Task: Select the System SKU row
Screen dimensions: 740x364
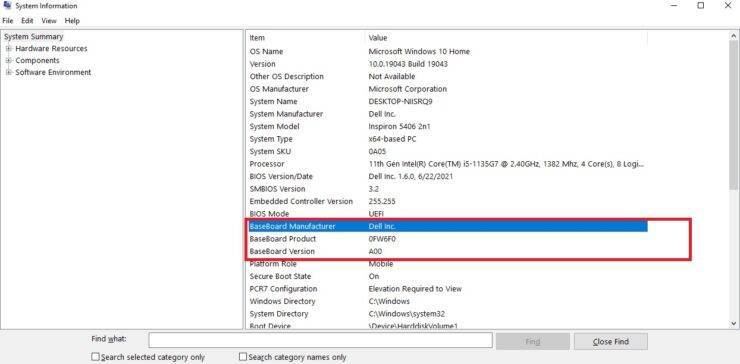Action: (x=447, y=152)
